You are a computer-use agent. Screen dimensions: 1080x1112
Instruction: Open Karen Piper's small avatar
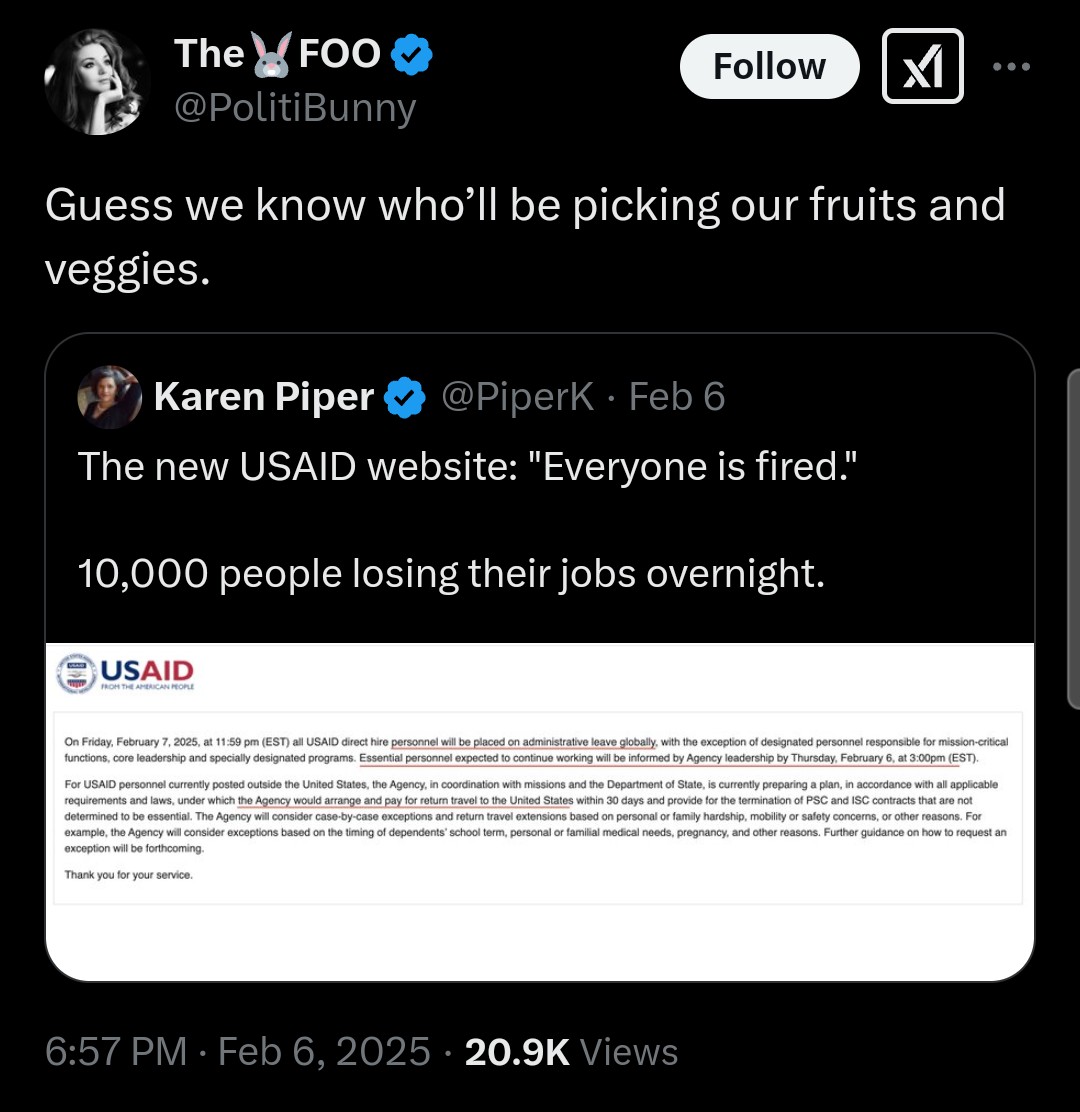(109, 397)
